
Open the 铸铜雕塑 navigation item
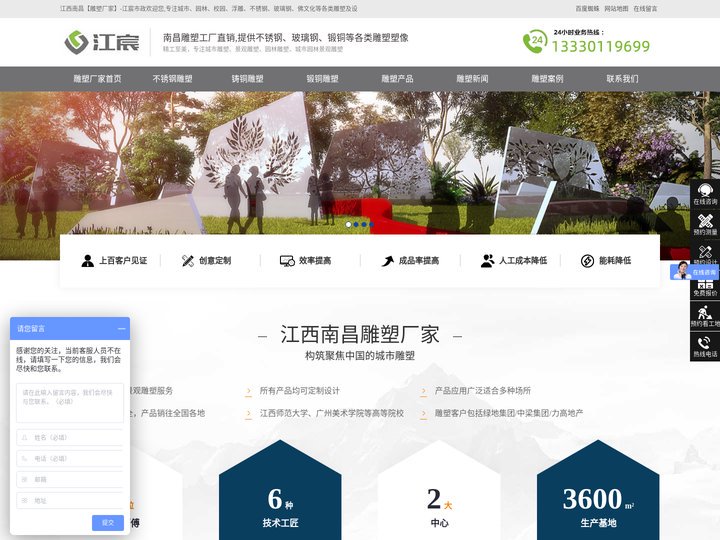click(x=248, y=79)
